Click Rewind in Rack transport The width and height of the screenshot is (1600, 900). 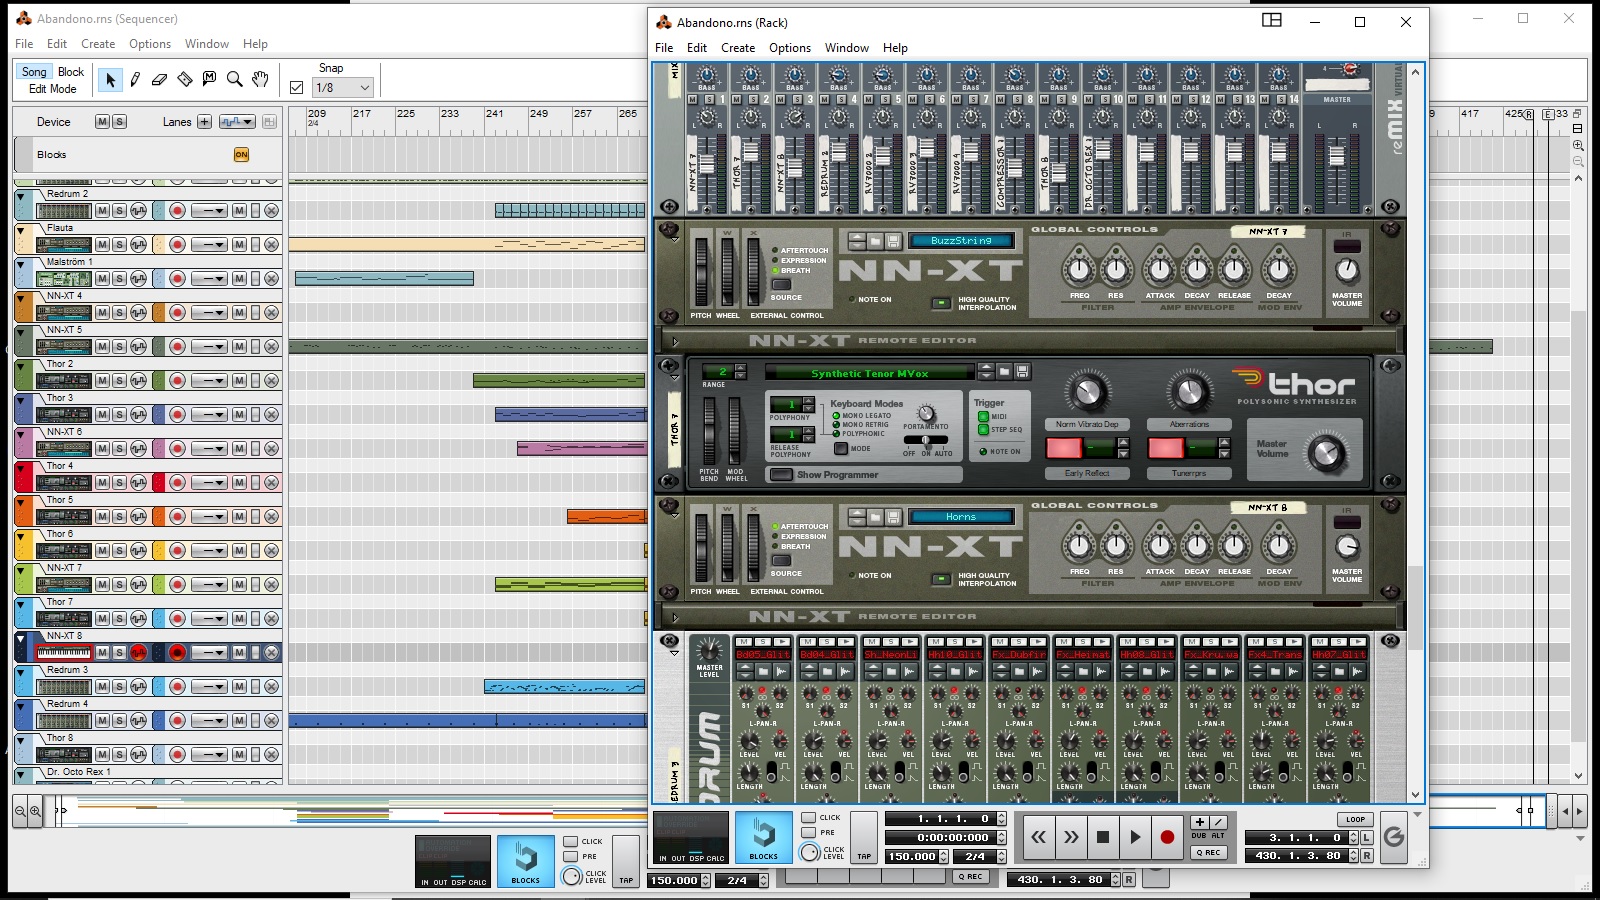tap(1039, 837)
